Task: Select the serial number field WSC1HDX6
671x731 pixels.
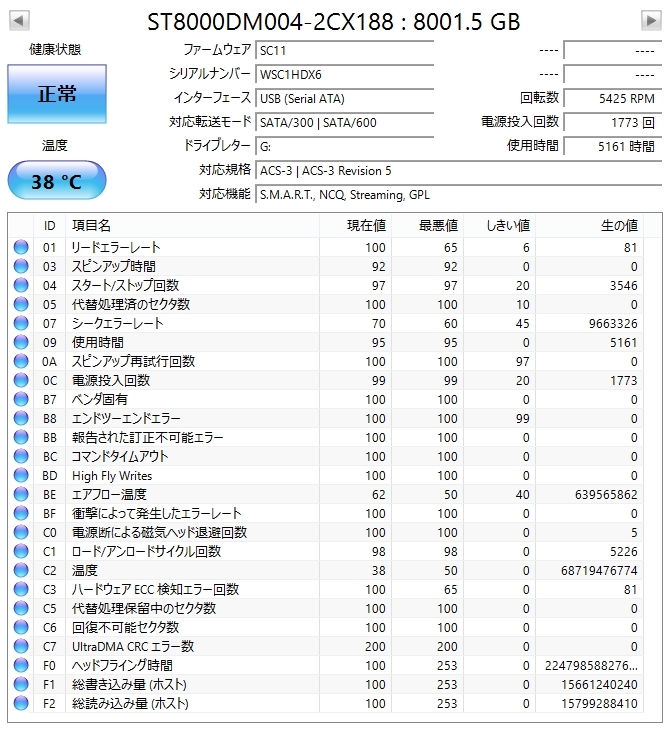Action: tap(345, 75)
